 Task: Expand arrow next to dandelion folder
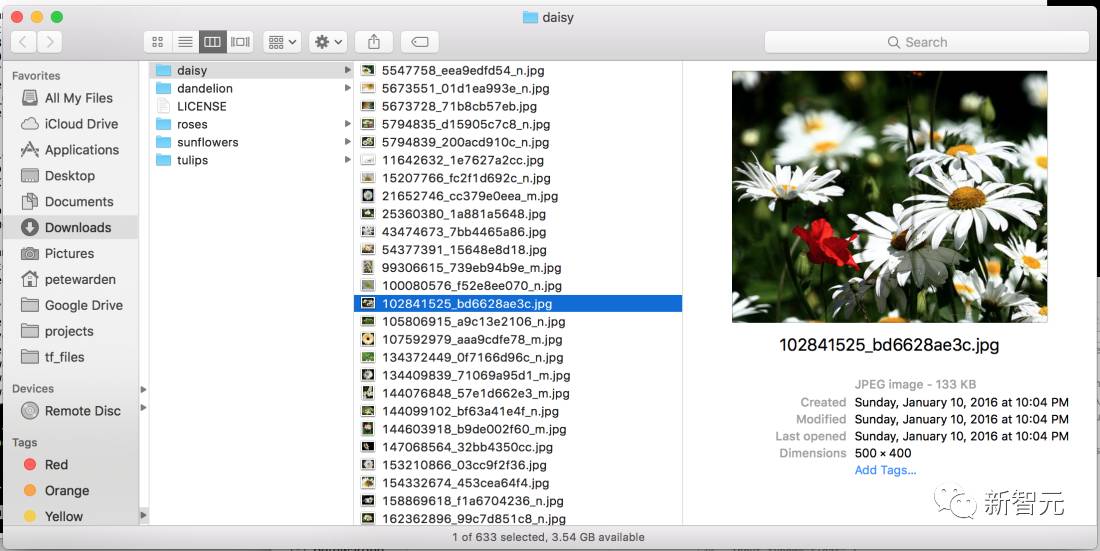(347, 88)
